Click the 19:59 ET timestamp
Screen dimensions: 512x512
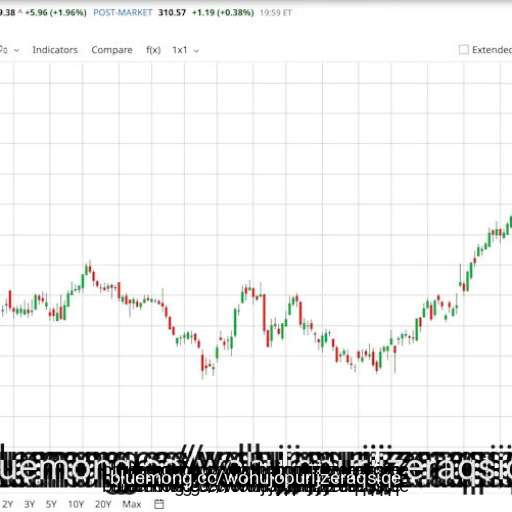point(276,13)
